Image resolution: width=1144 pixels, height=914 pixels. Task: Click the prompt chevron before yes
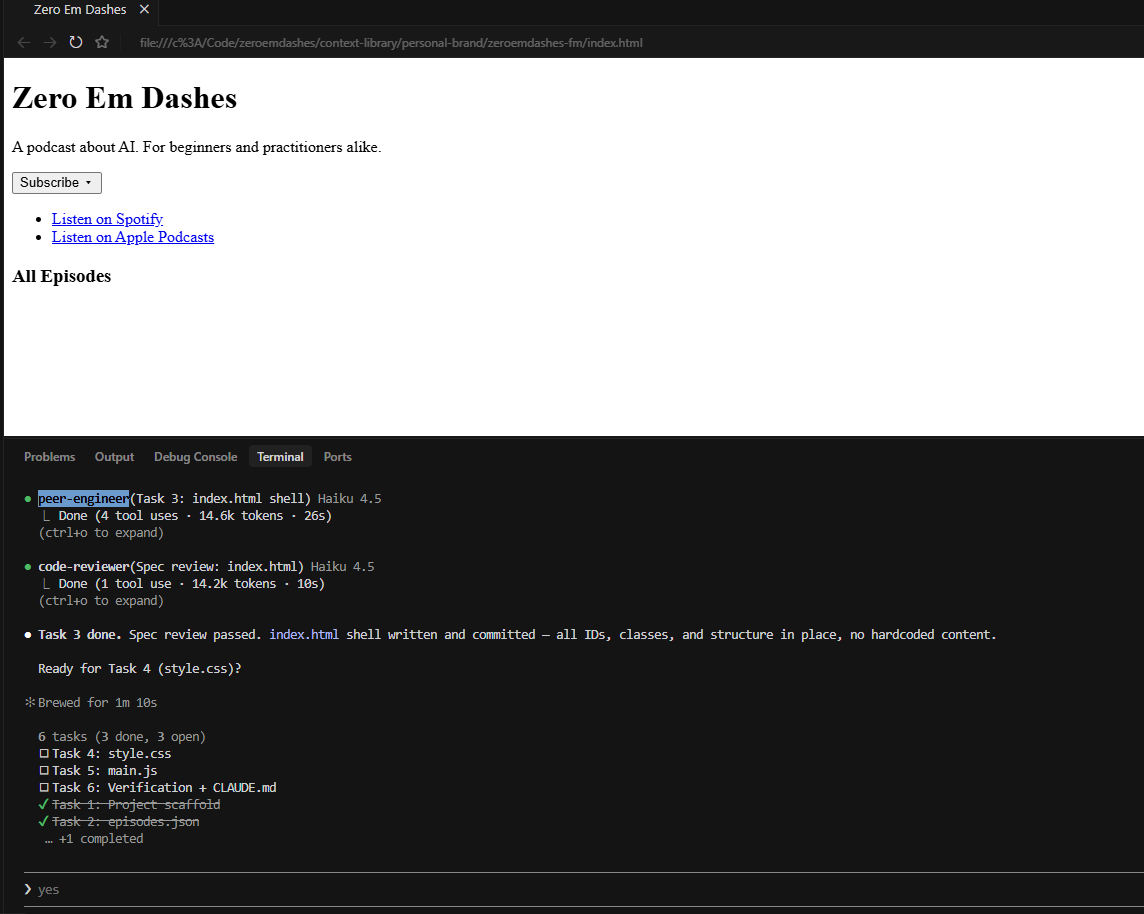pyautogui.click(x=28, y=889)
